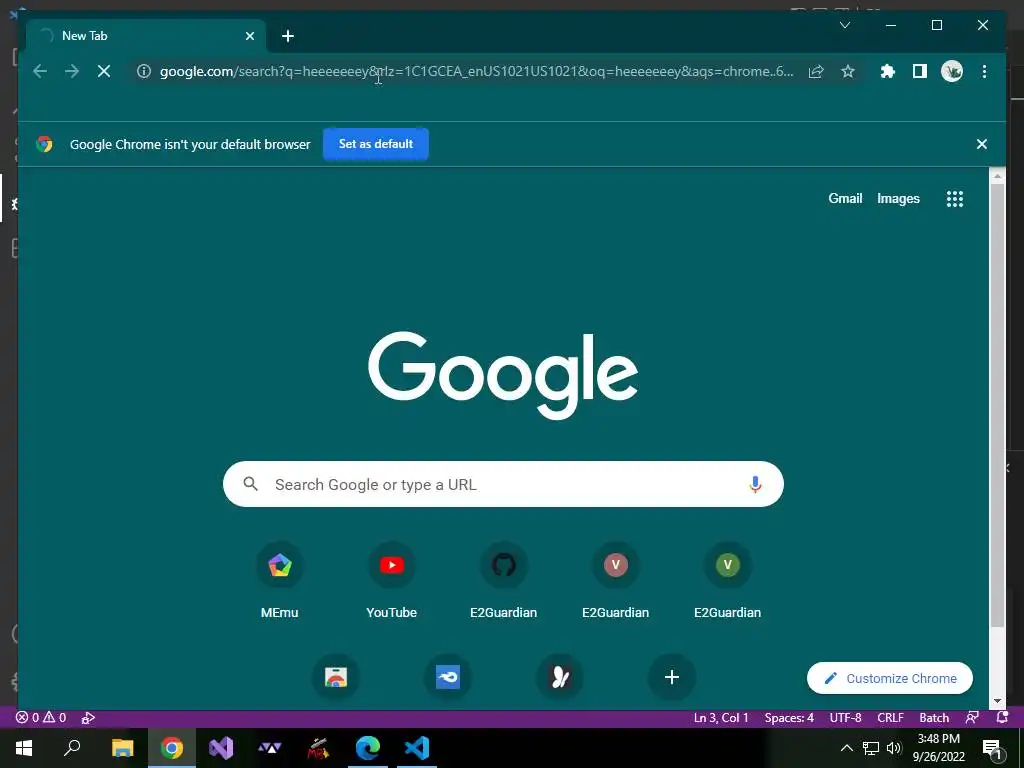Viewport: 1024px width, 768px height.
Task: Open Google Images link
Action: [x=898, y=199]
